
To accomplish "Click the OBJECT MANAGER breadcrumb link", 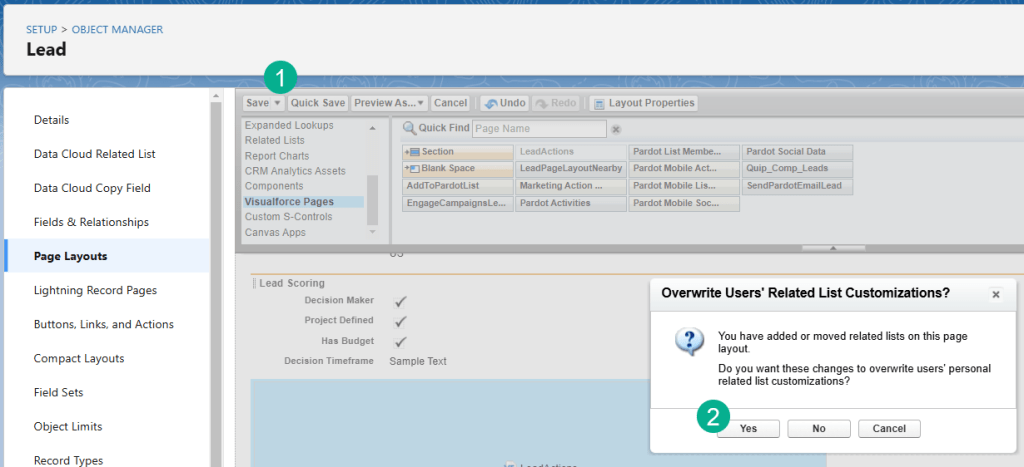I will coord(117,30).
